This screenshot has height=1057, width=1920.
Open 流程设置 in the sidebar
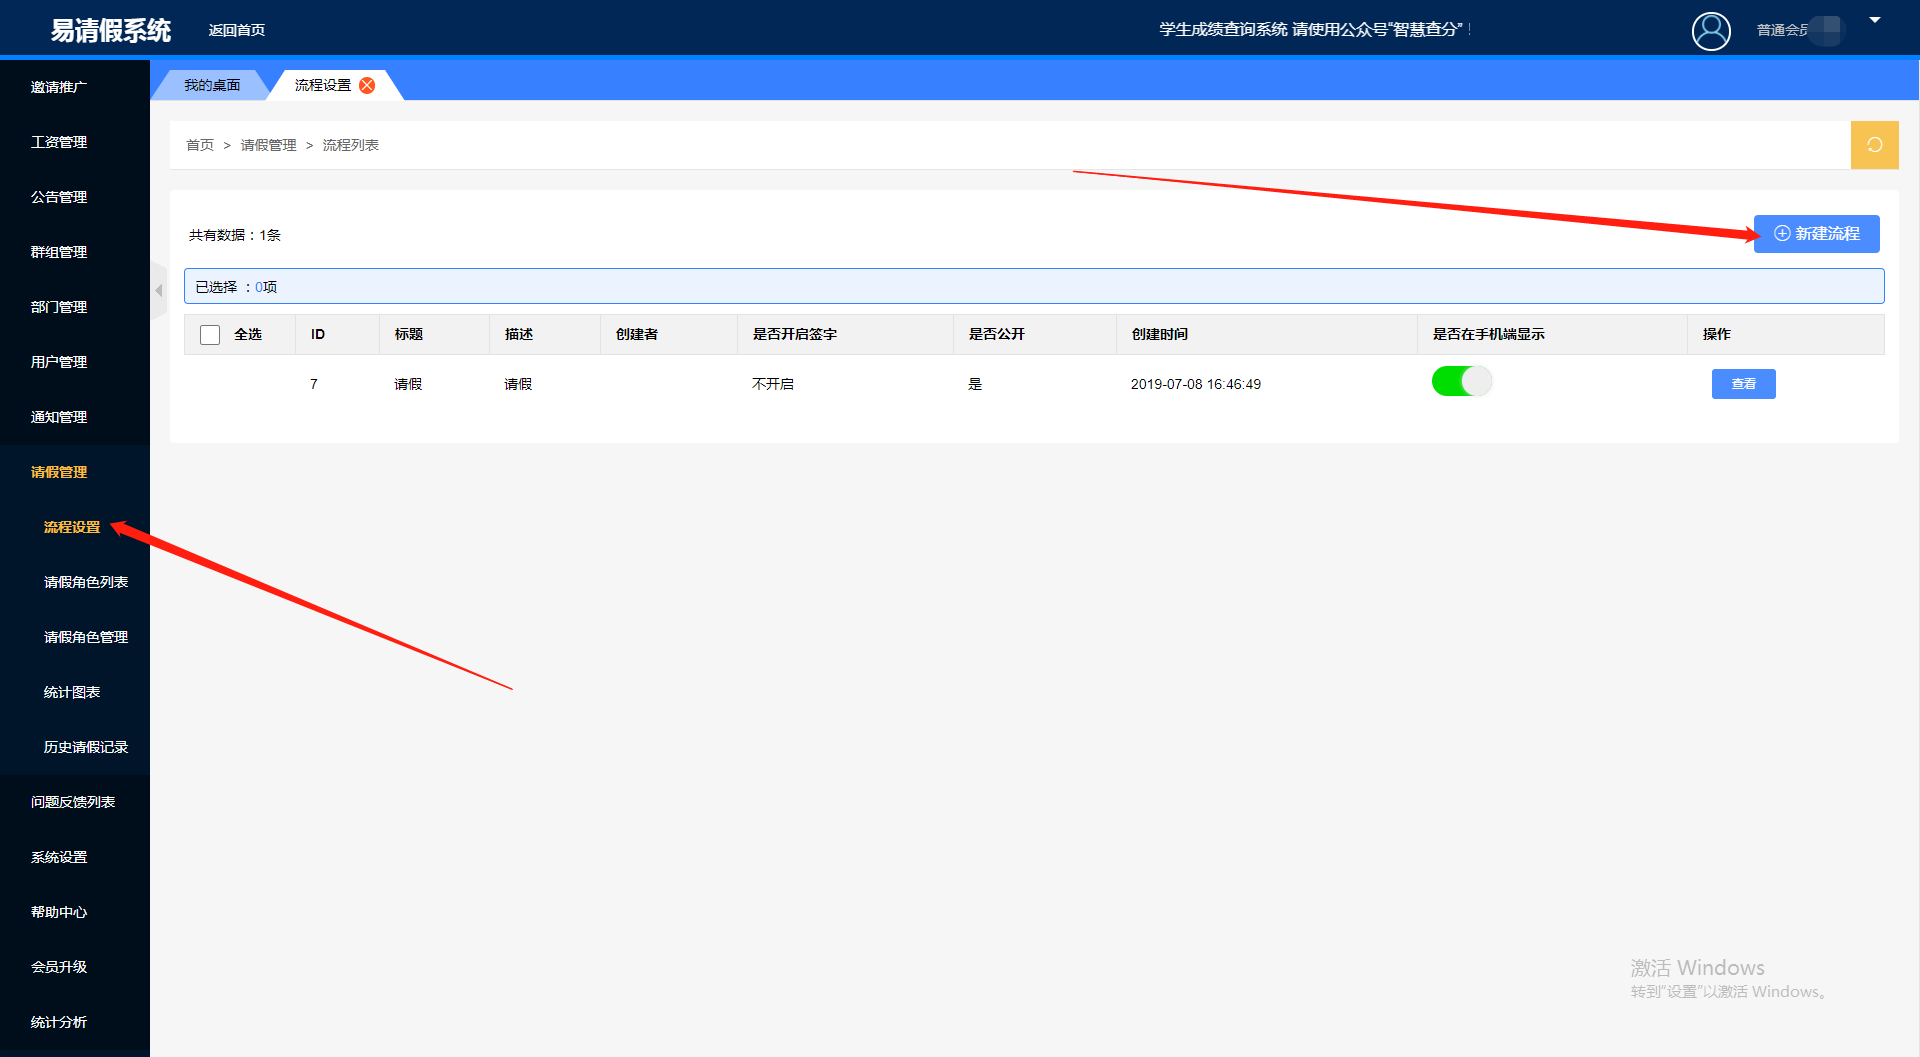pos(72,527)
